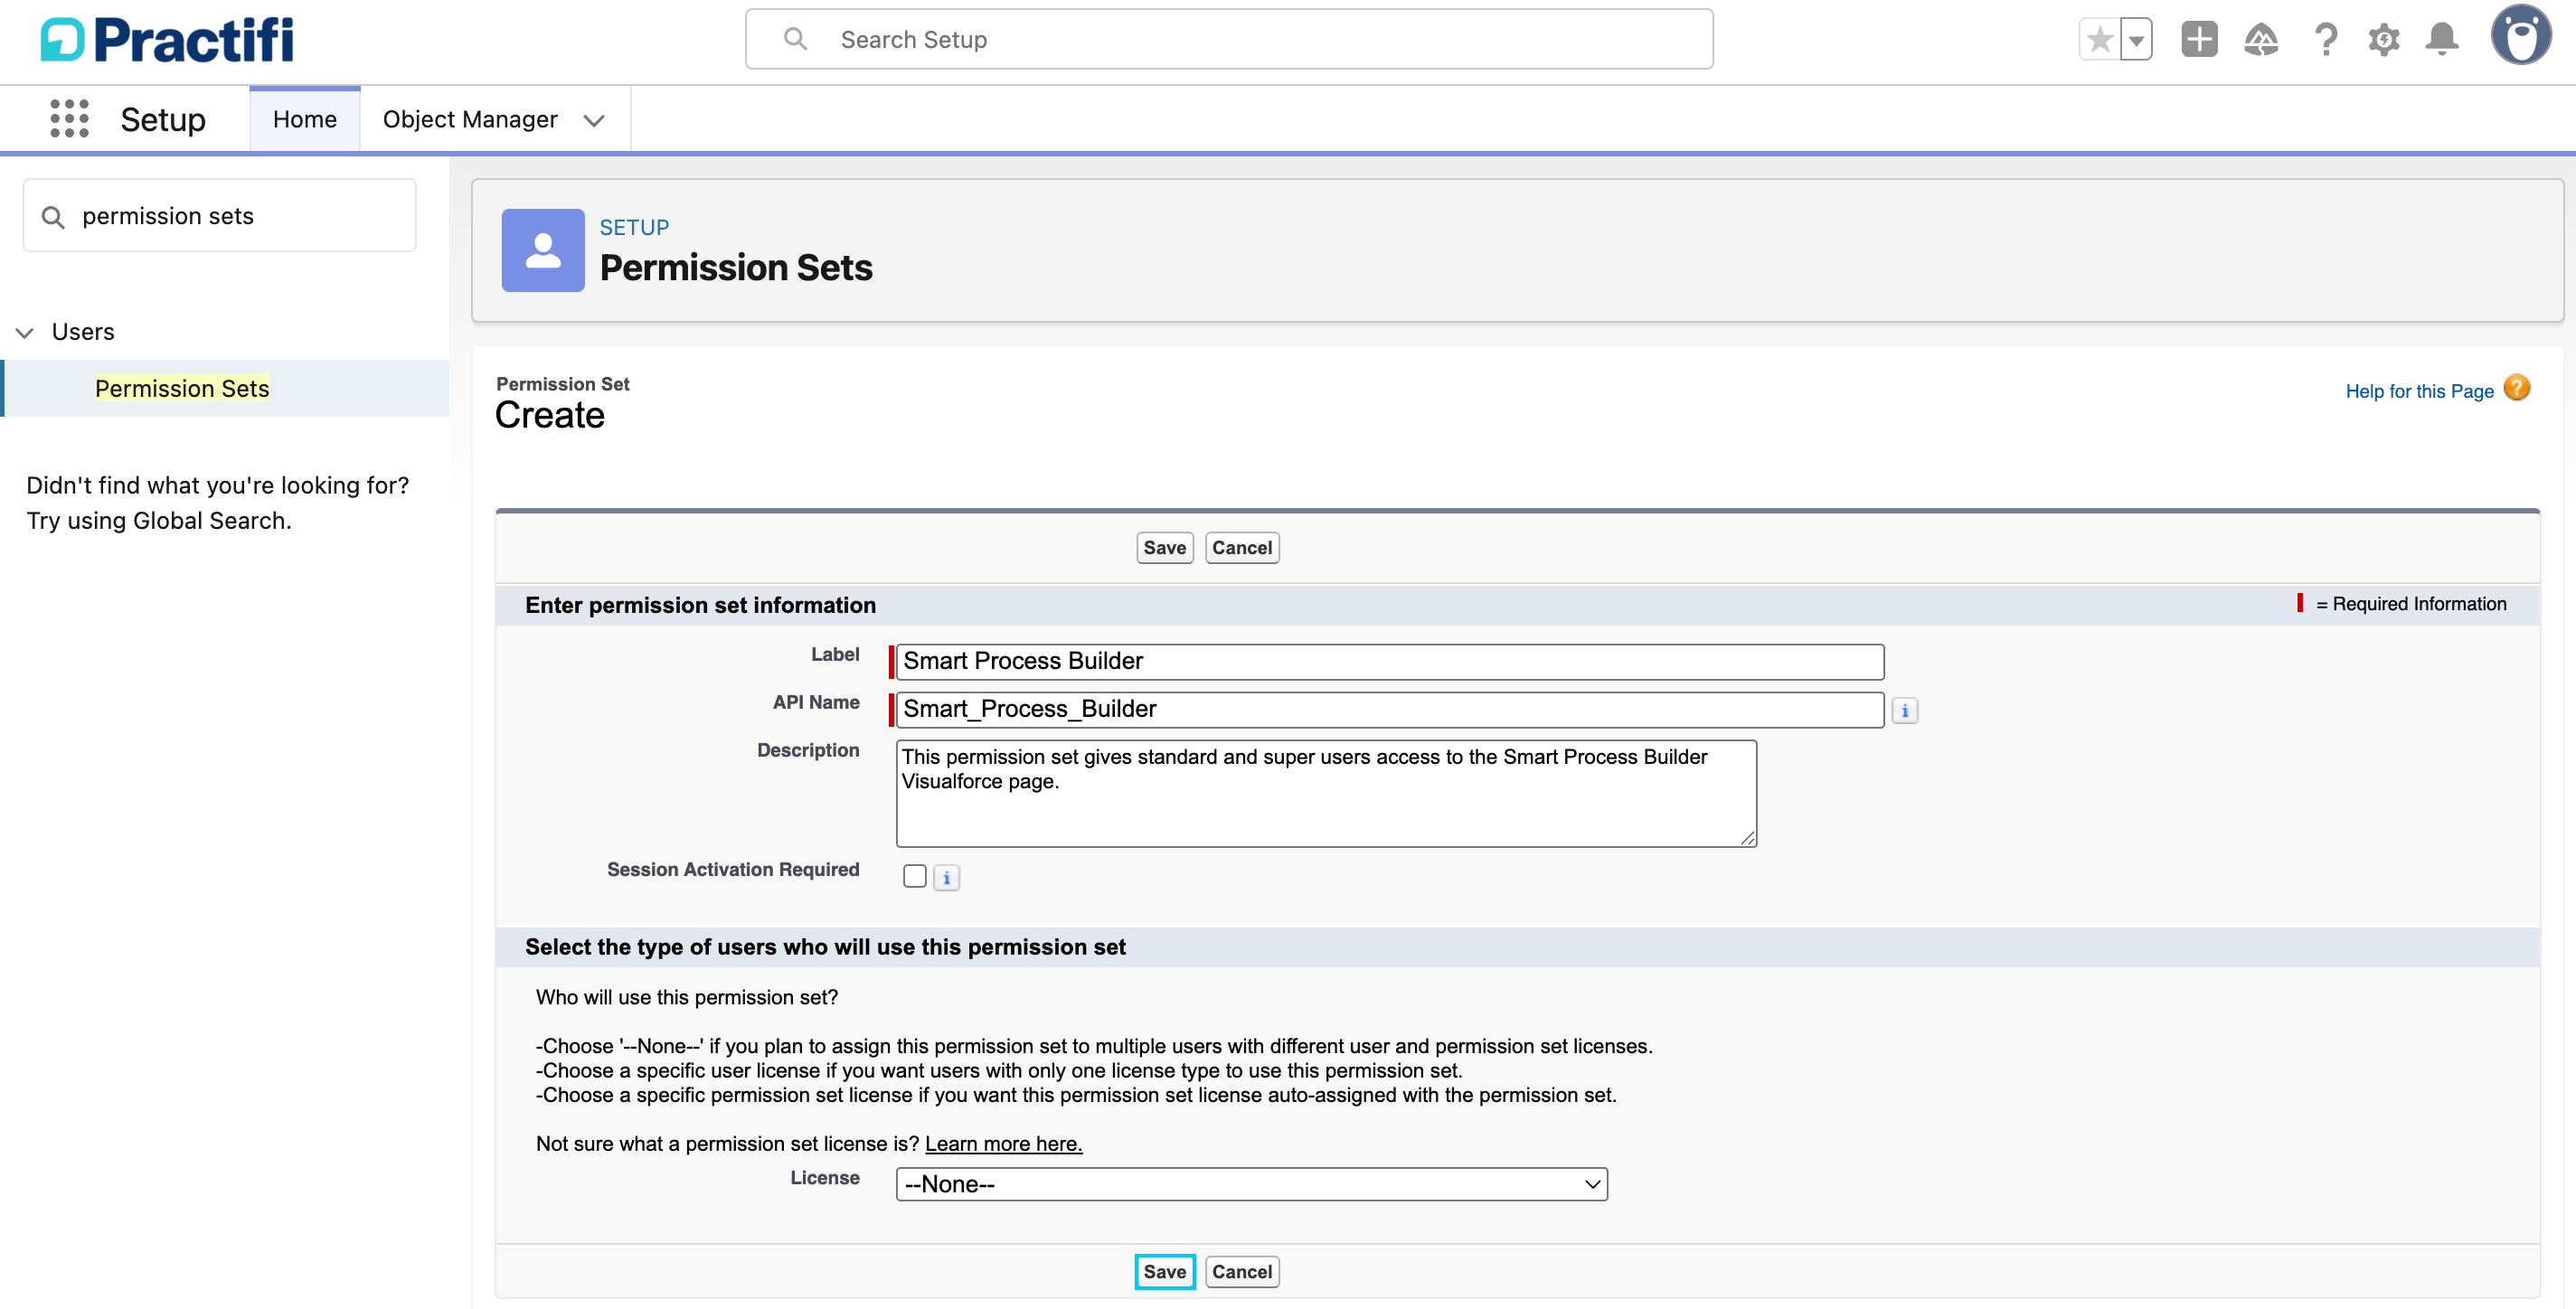Image resolution: width=2576 pixels, height=1309 pixels.
Task: Open the user profile avatar
Action: (2521, 36)
